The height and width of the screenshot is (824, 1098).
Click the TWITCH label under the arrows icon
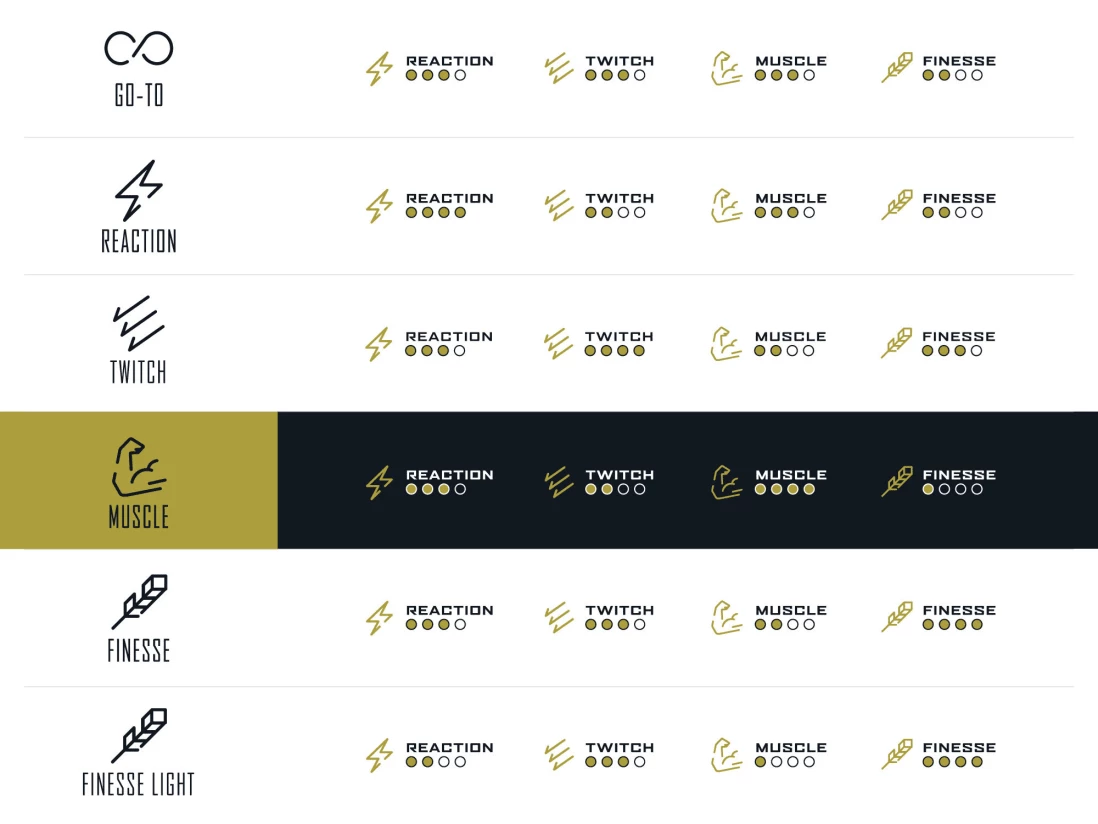[x=139, y=373]
